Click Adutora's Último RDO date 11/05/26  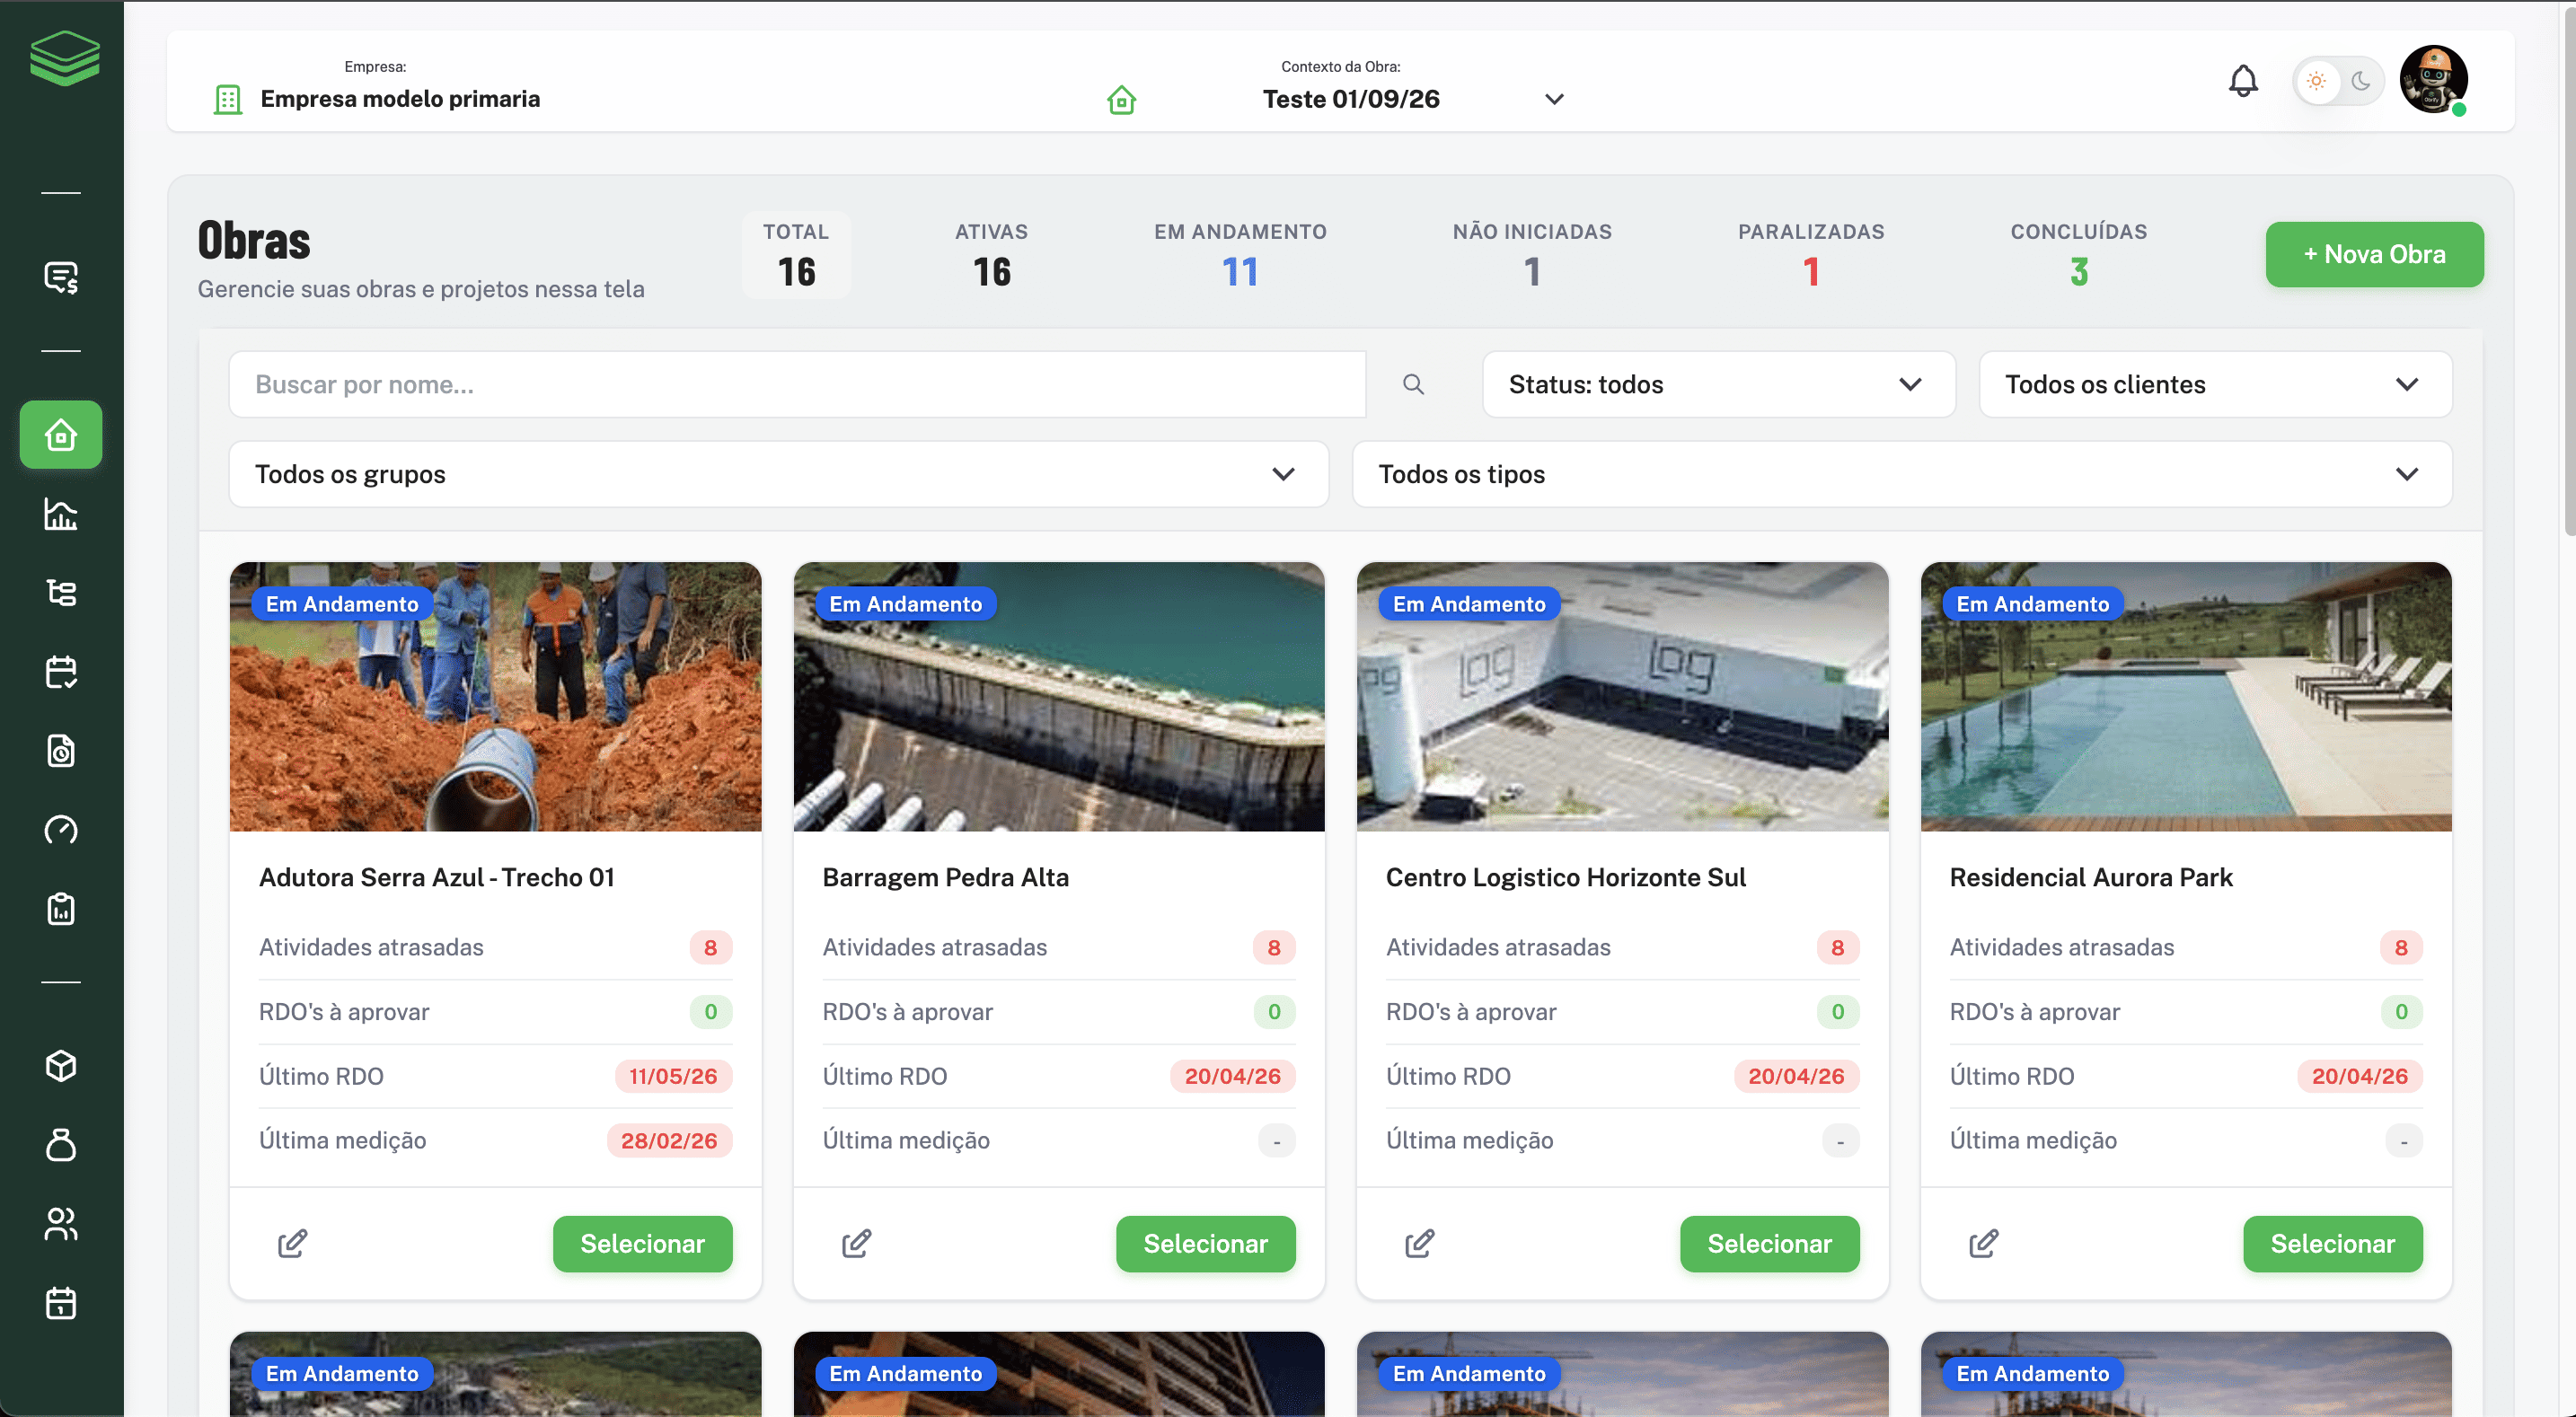point(673,1076)
